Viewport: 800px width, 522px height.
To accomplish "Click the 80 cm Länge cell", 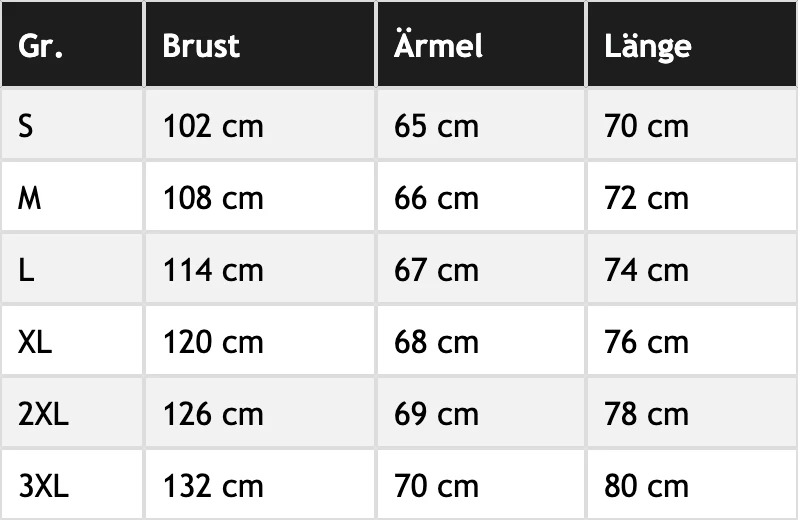I will [646, 486].
